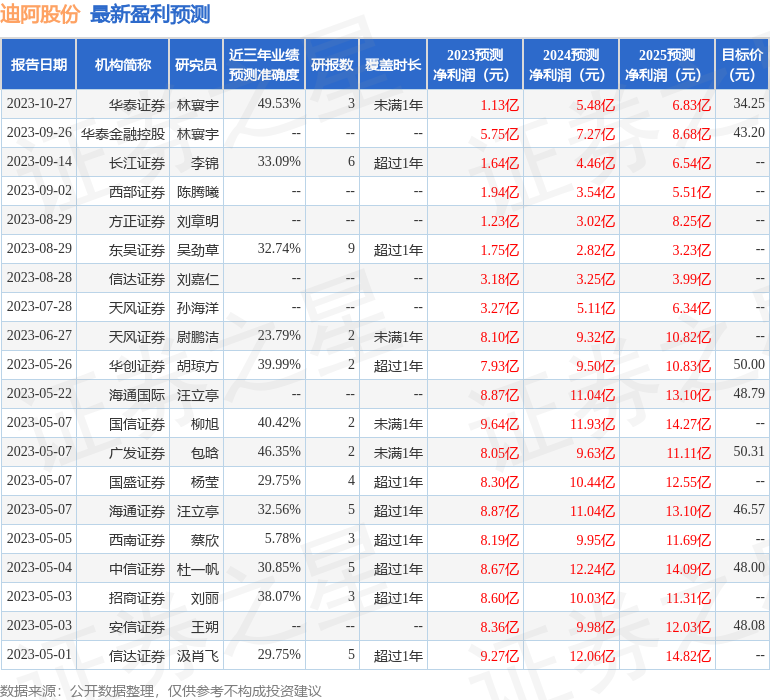
Task: Click the 2023预测净利润 column header
Action: click(475, 64)
